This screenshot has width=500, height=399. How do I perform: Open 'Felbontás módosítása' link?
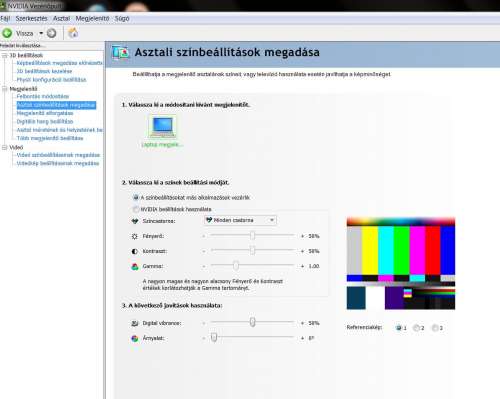click(43, 96)
